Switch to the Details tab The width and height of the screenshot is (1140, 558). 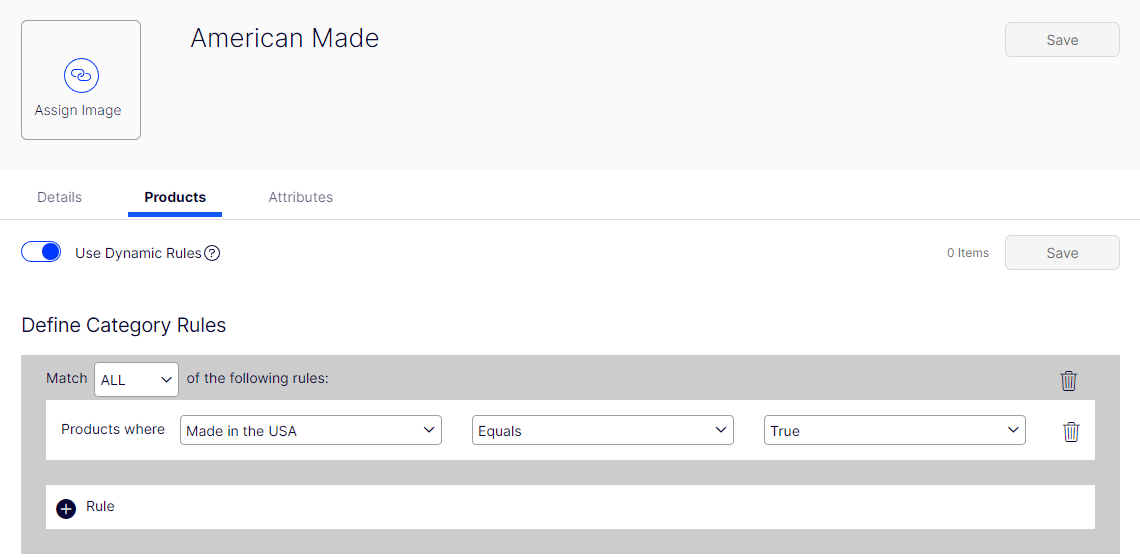point(59,197)
